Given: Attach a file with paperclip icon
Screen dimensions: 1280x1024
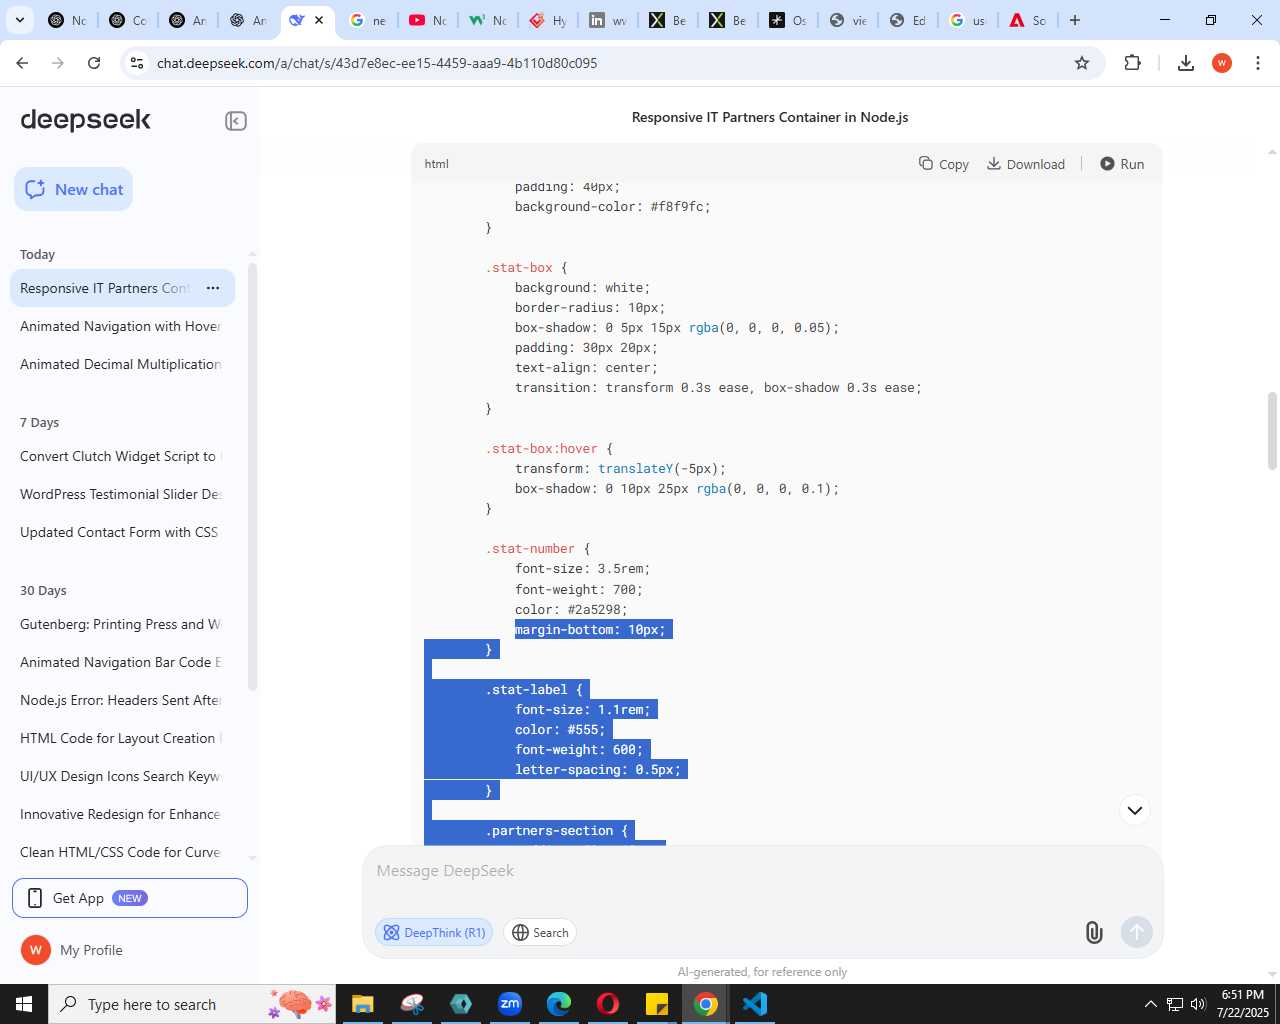Looking at the screenshot, I should 1094,932.
